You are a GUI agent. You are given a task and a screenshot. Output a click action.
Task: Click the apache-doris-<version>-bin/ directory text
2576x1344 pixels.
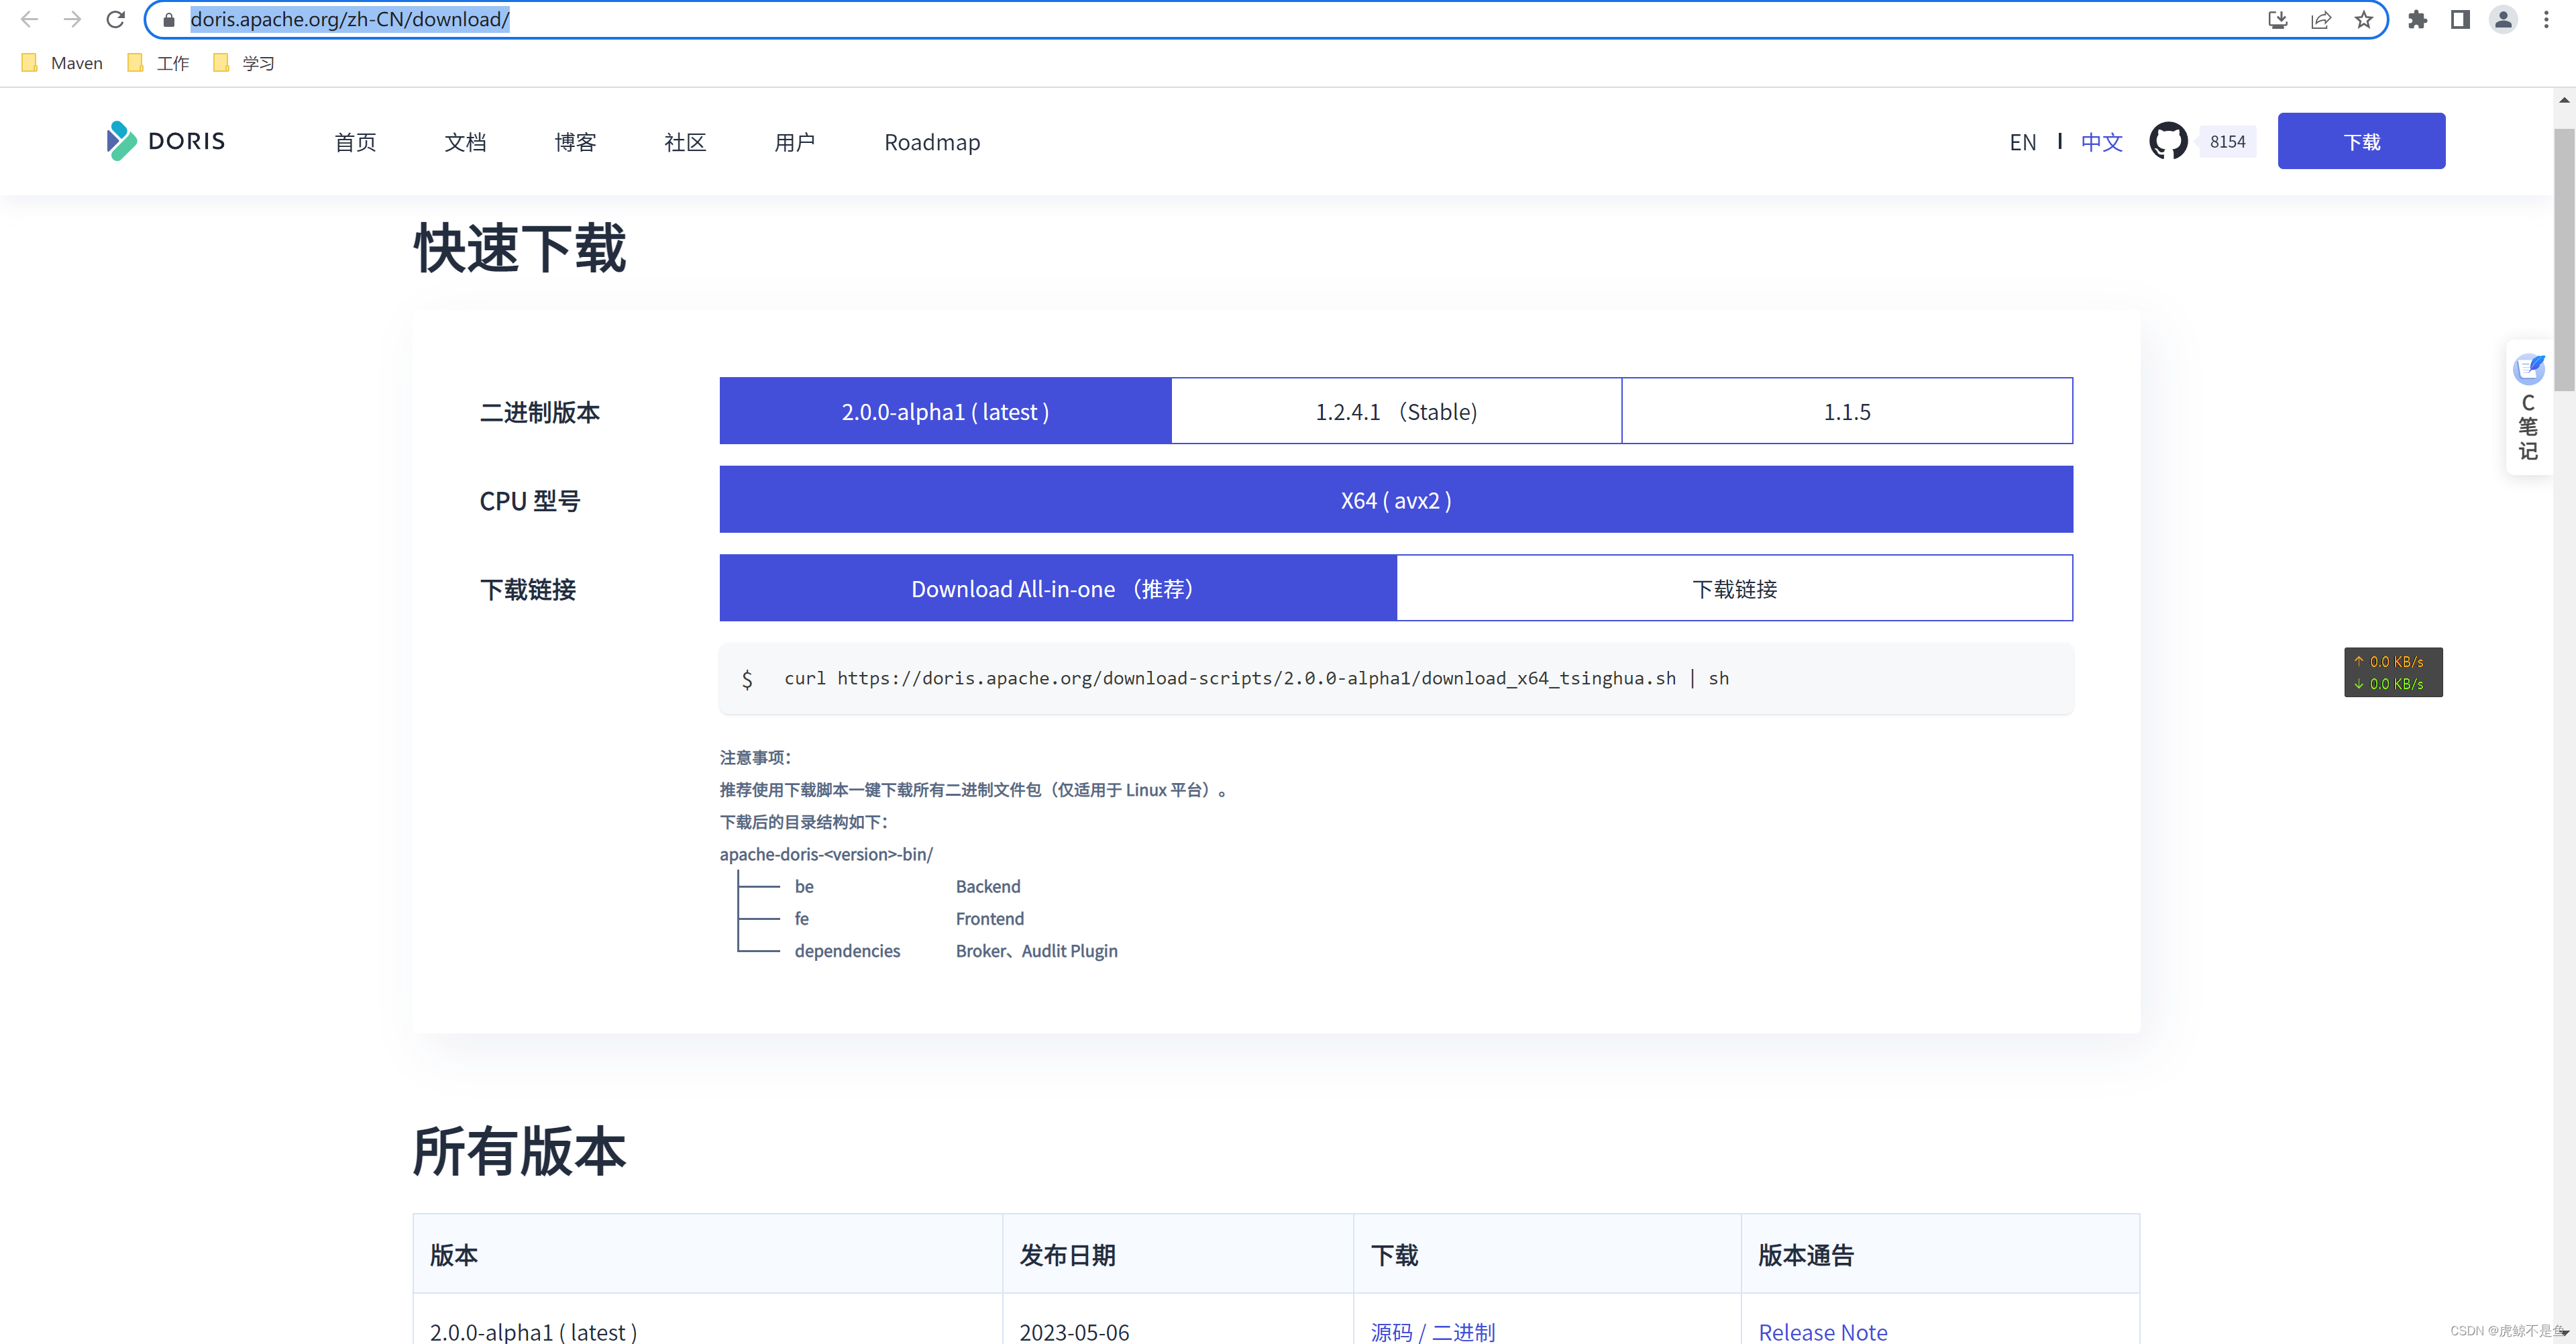tap(826, 854)
